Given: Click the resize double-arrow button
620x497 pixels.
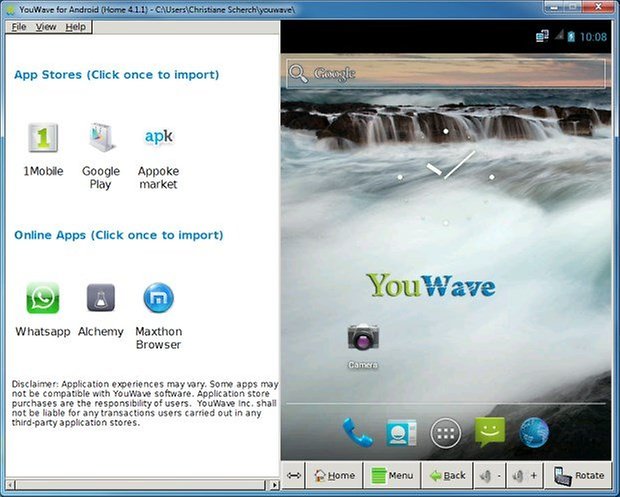Looking at the screenshot, I should 294,475.
